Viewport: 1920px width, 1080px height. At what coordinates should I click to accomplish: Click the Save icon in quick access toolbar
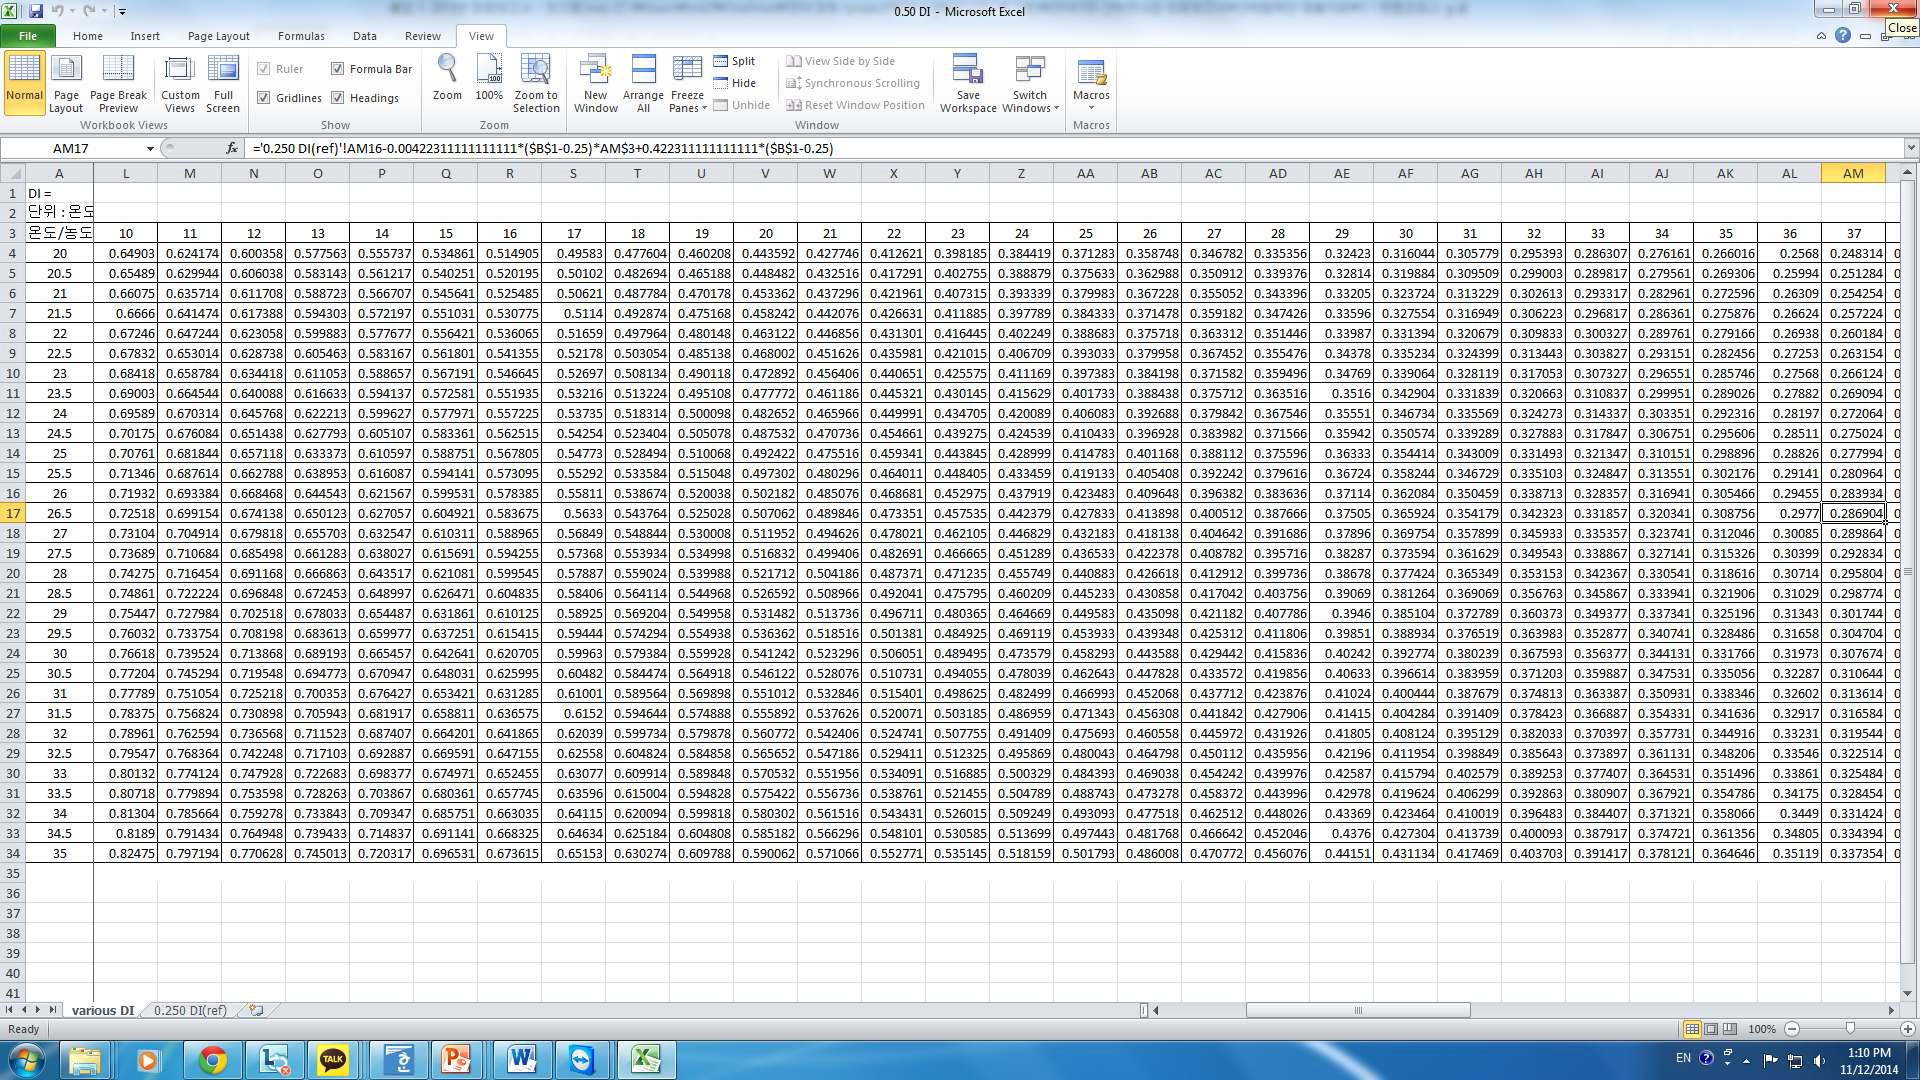36,11
